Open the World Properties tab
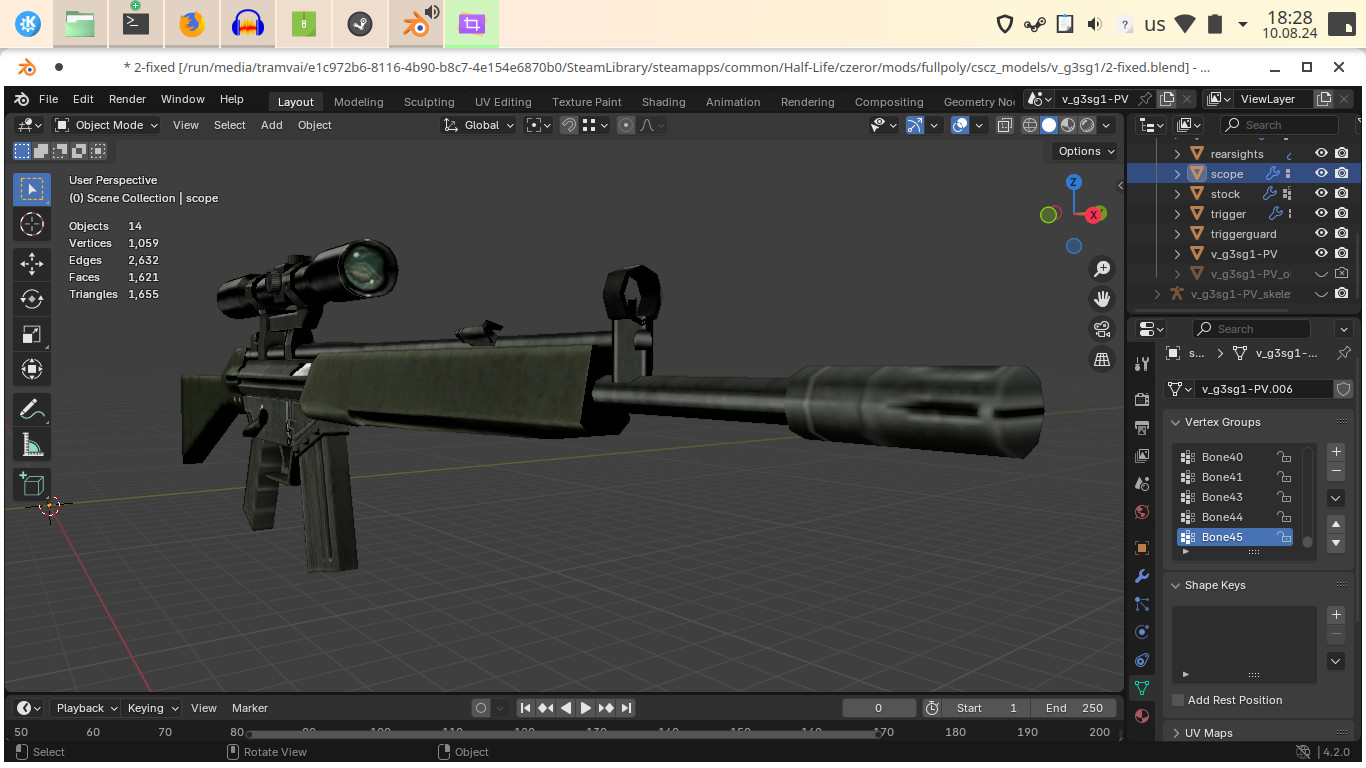The height and width of the screenshot is (768, 1366). pyautogui.click(x=1141, y=512)
